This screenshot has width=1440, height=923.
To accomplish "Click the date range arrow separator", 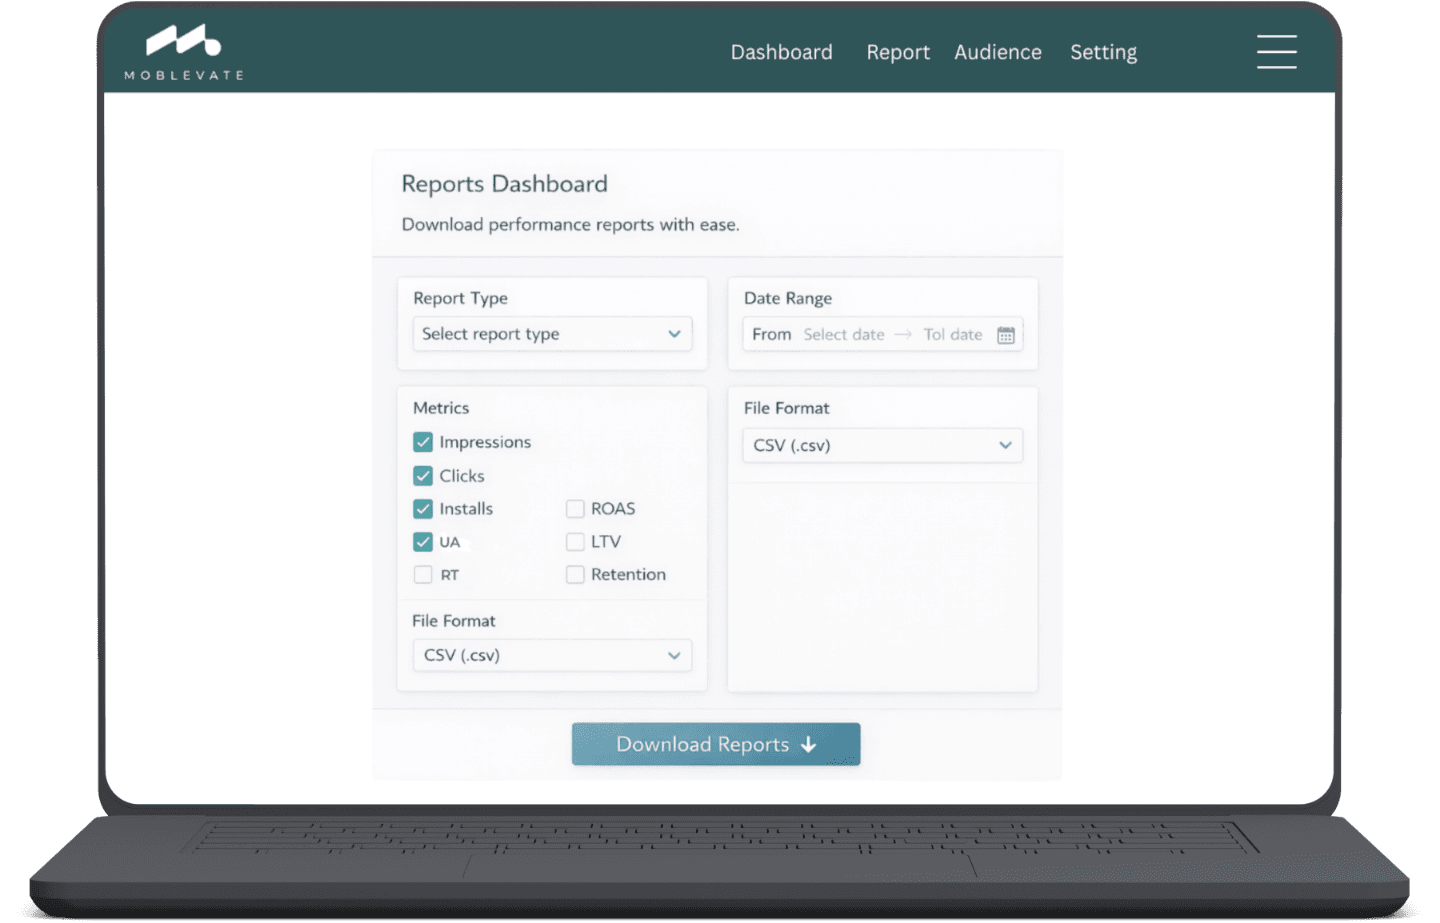I will pyautogui.click(x=903, y=335).
